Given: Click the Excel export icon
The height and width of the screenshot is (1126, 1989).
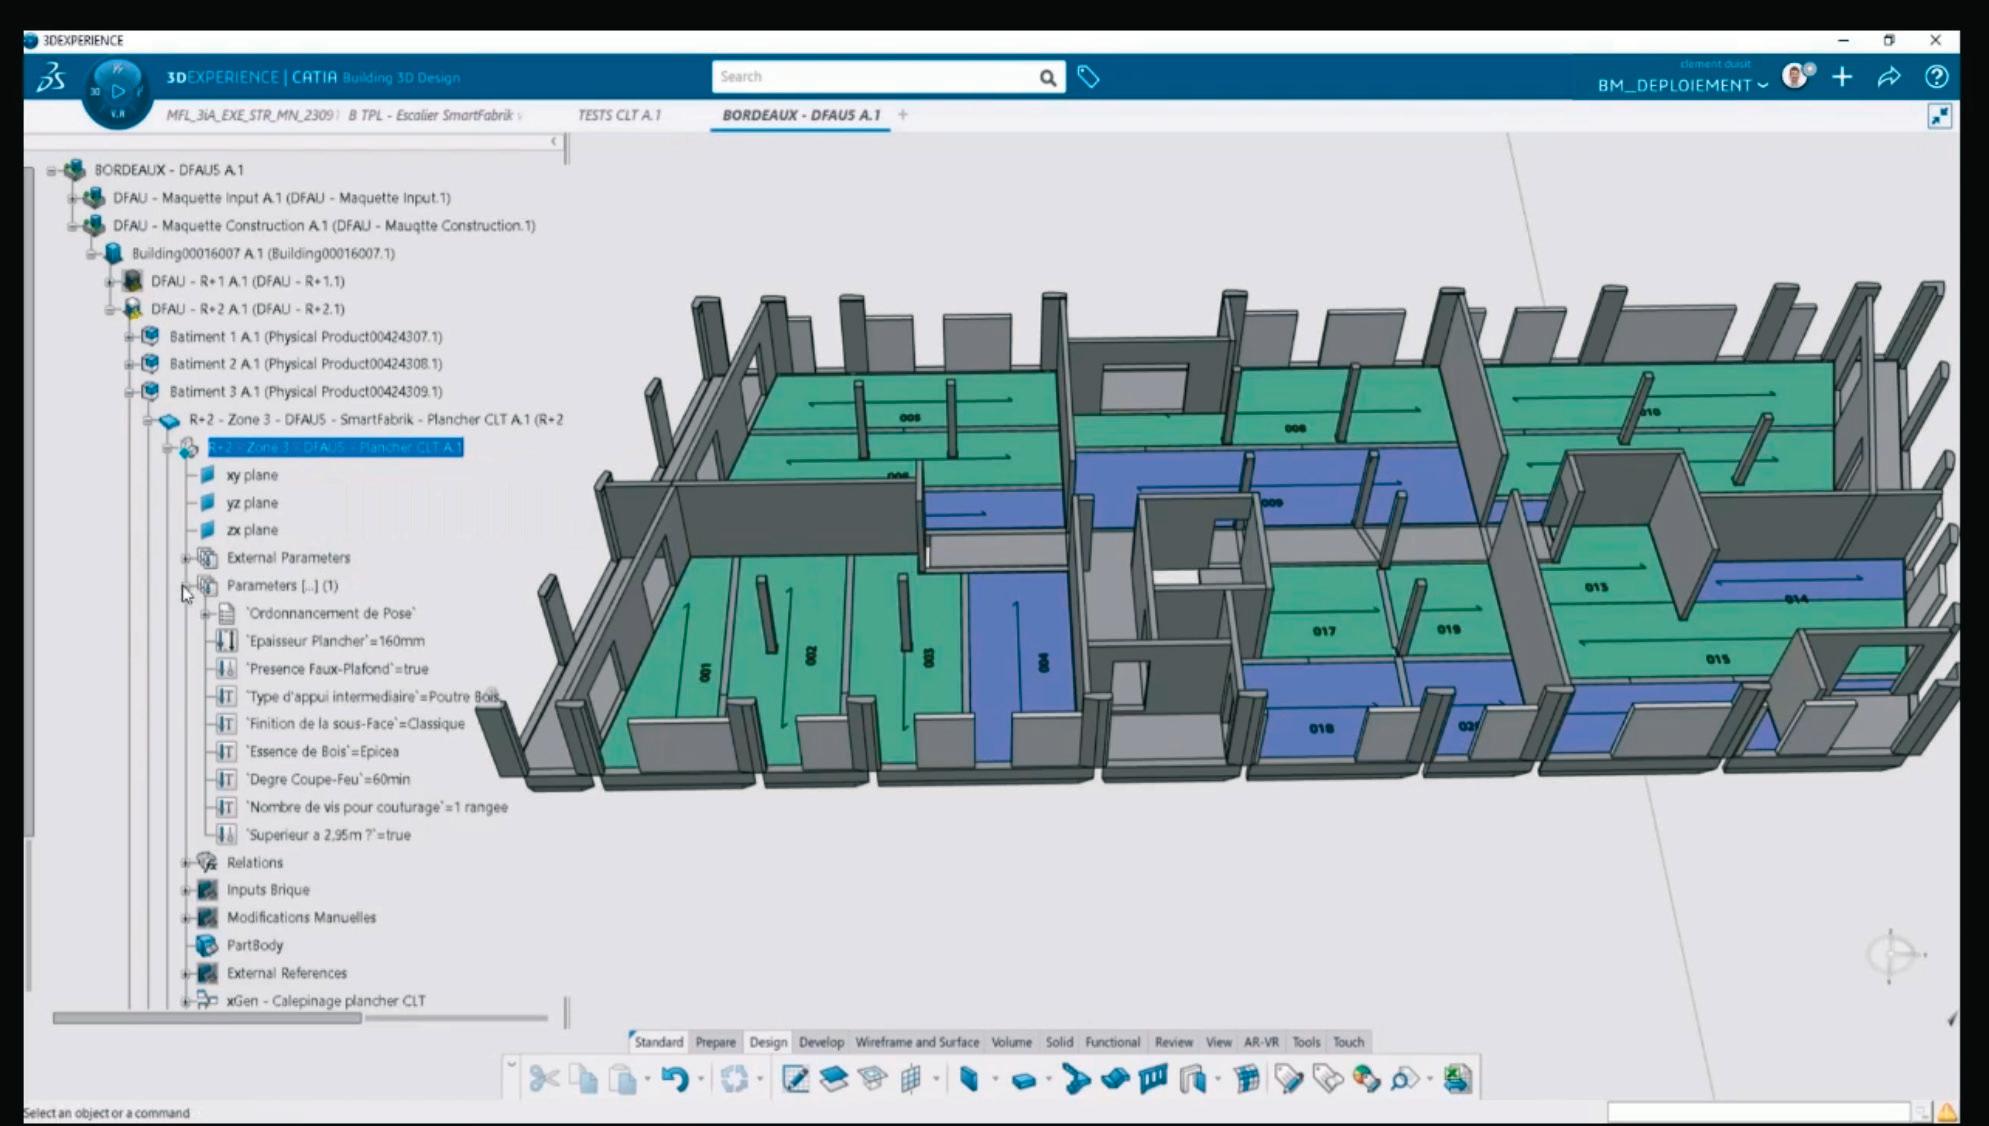Looking at the screenshot, I should click(1457, 1079).
